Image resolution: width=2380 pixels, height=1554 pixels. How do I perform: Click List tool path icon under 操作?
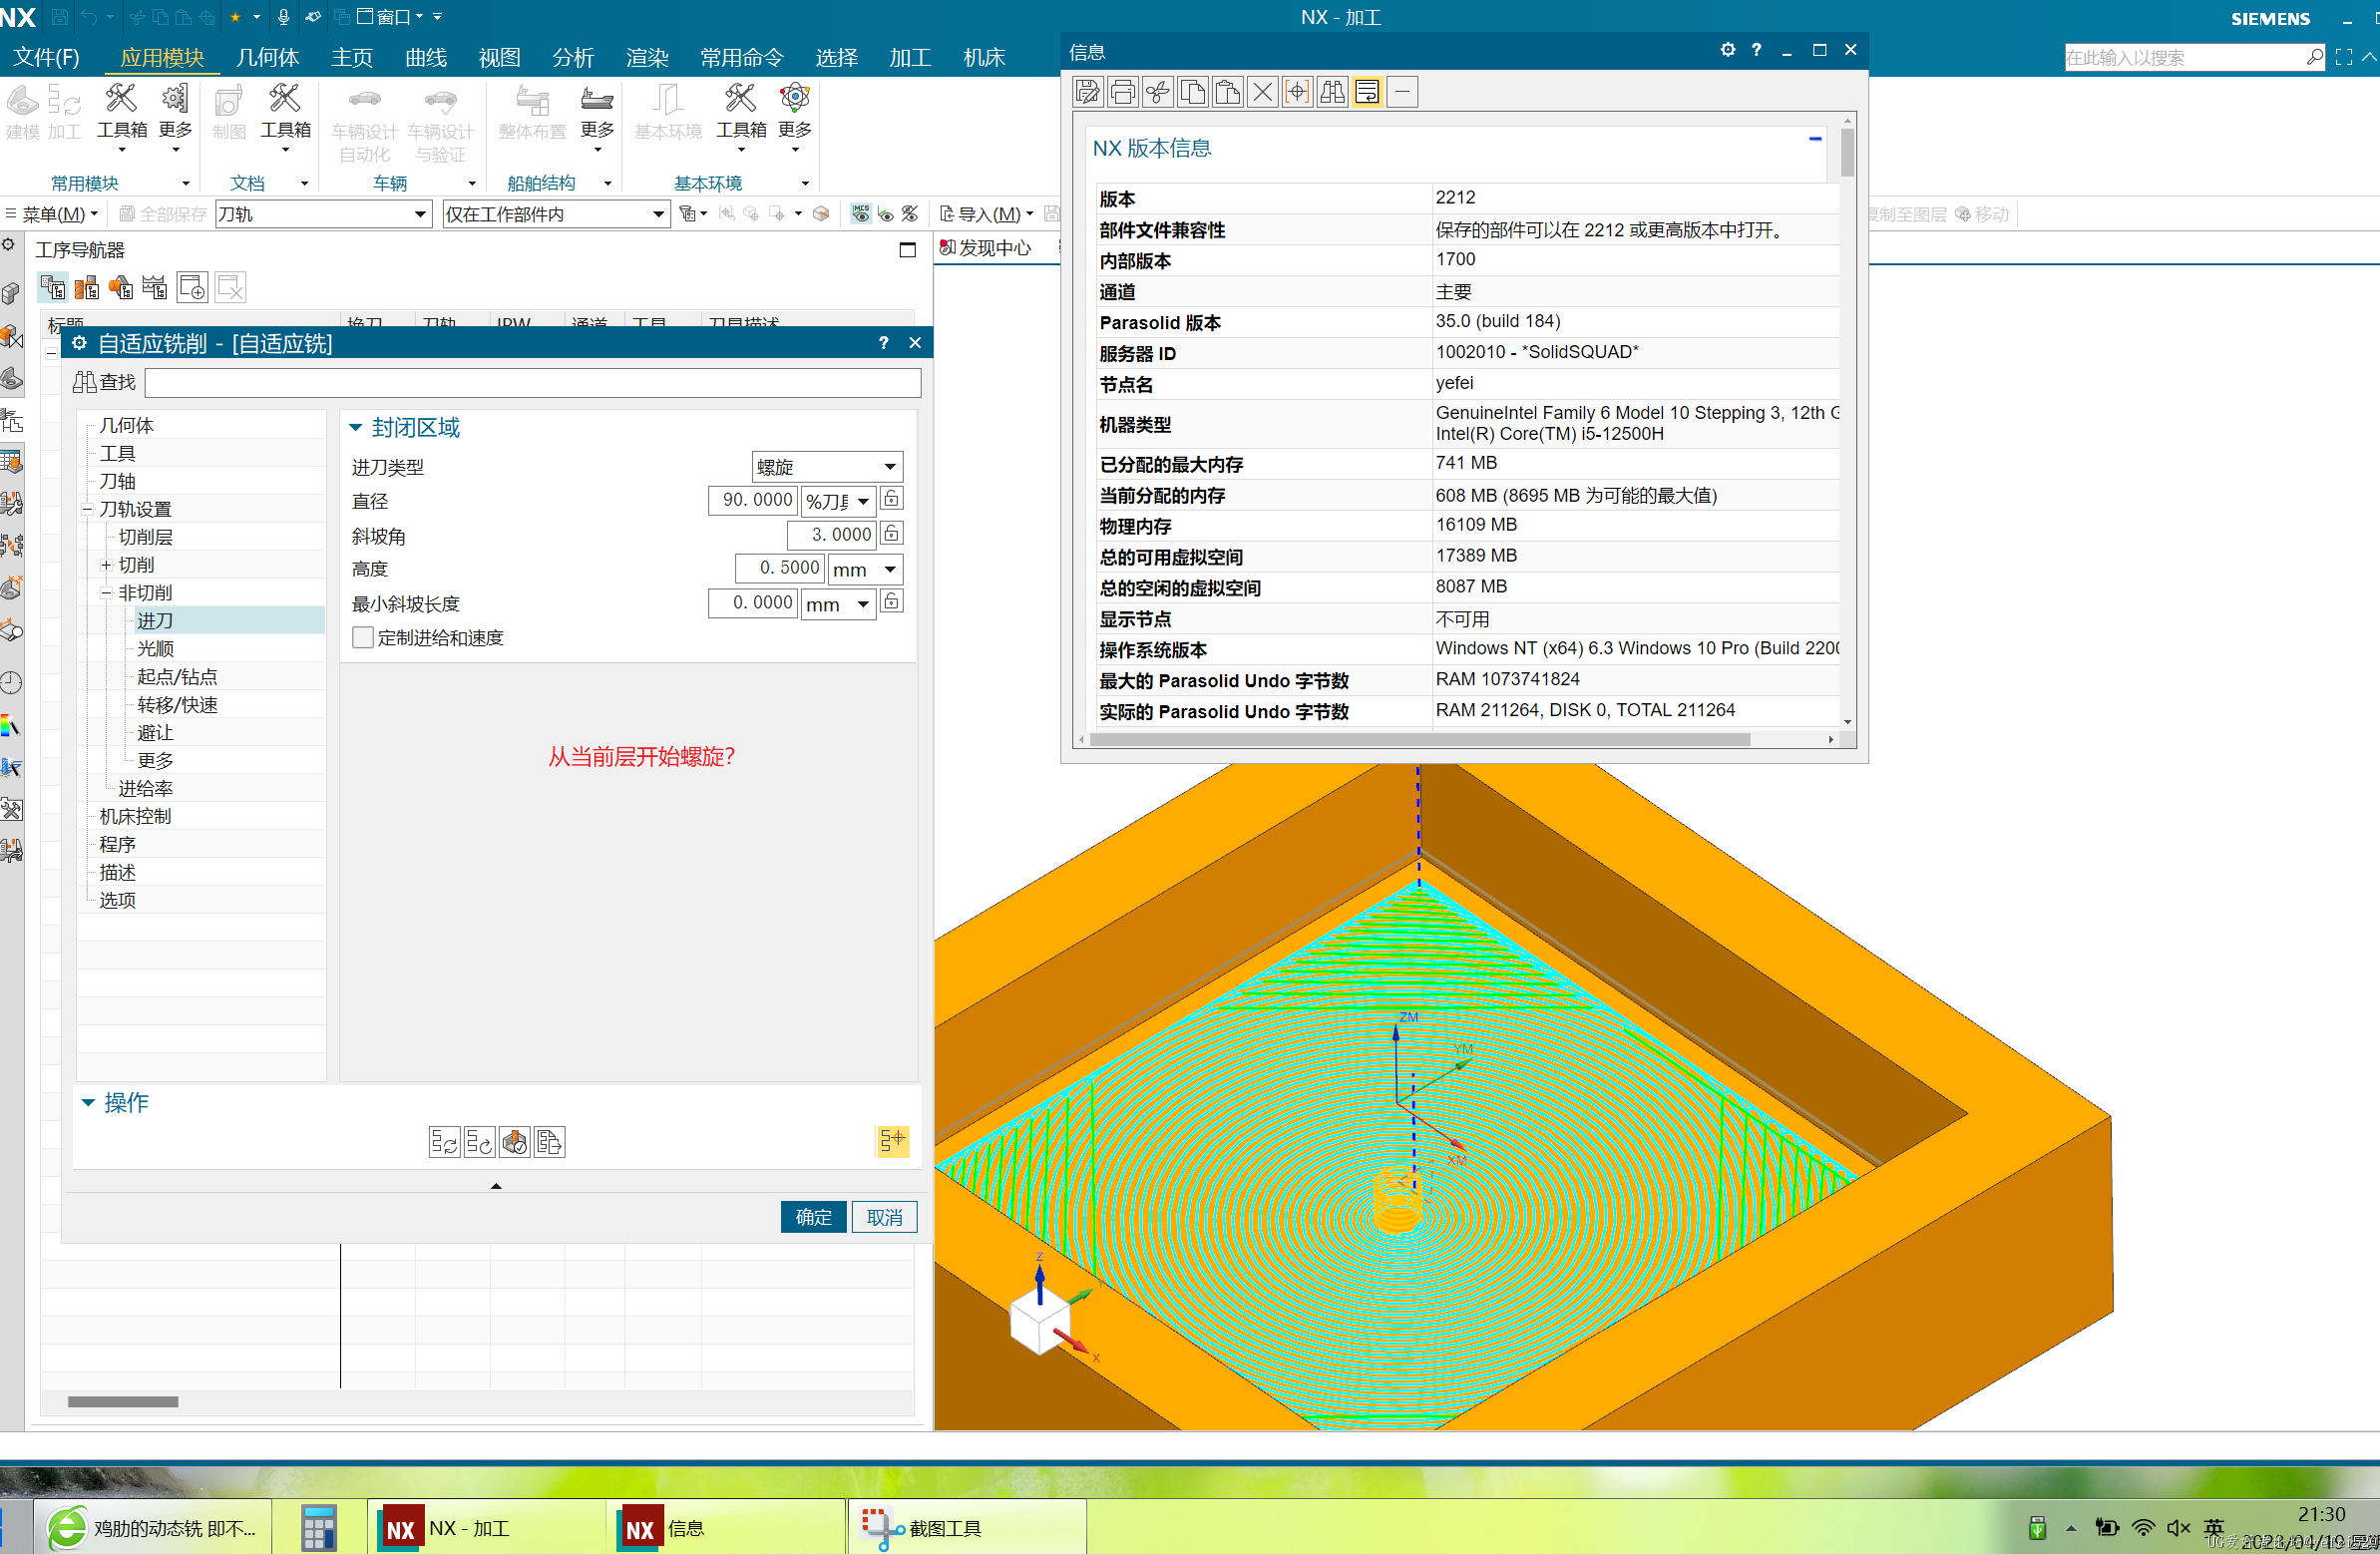click(x=549, y=1141)
